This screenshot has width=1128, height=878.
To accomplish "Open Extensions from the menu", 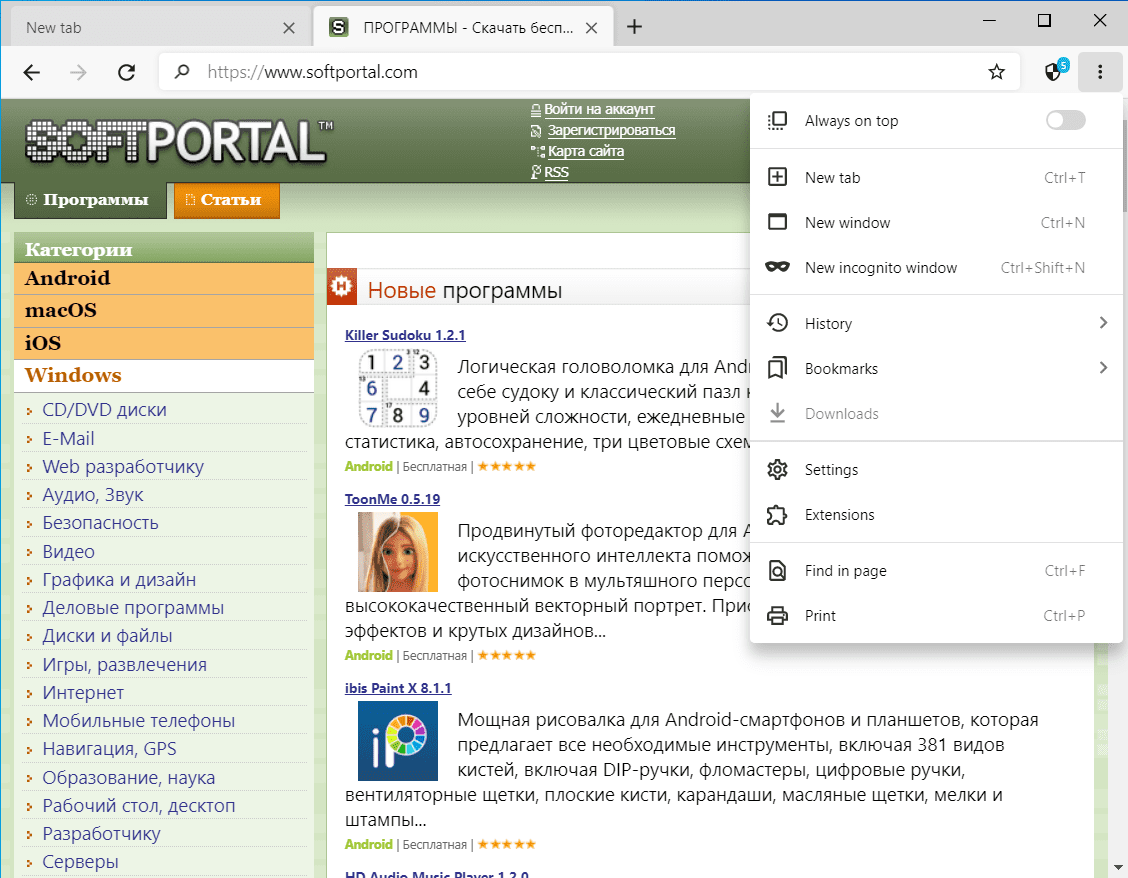I will (x=936, y=515).
